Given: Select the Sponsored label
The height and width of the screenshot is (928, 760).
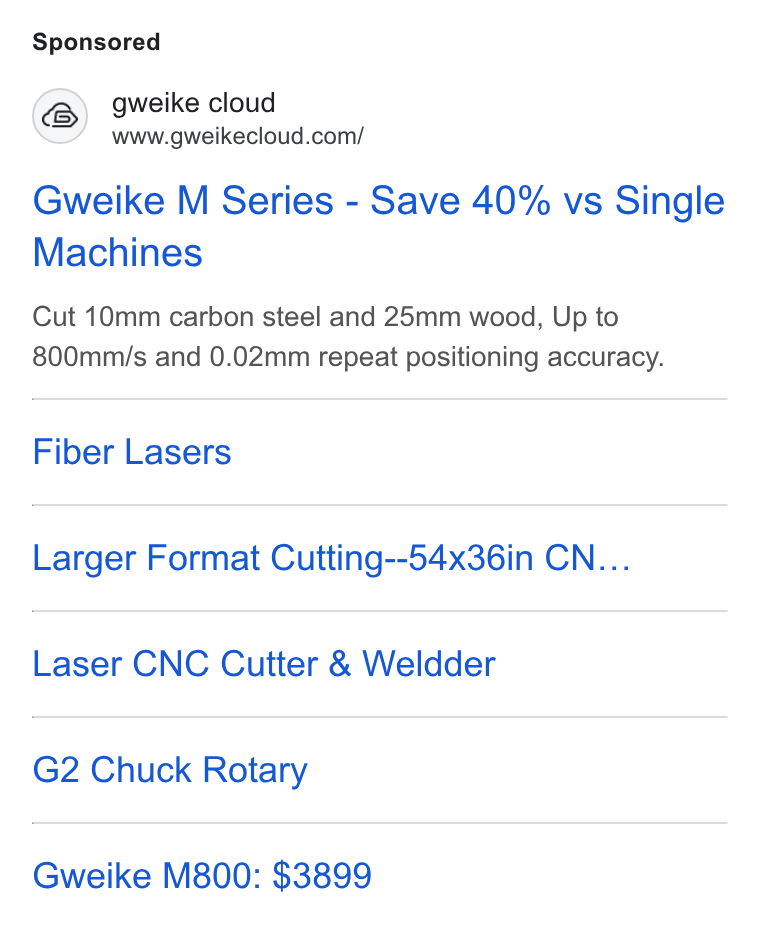Looking at the screenshot, I should tap(96, 42).
